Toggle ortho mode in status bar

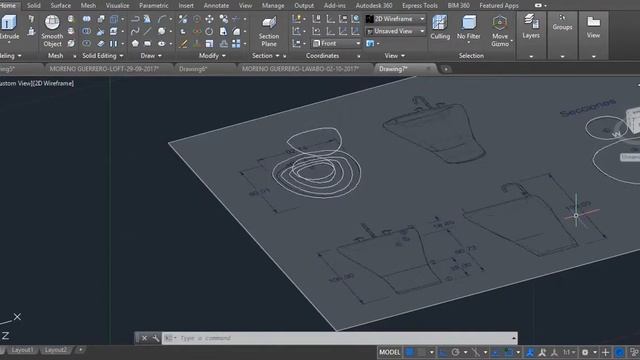click(443, 352)
